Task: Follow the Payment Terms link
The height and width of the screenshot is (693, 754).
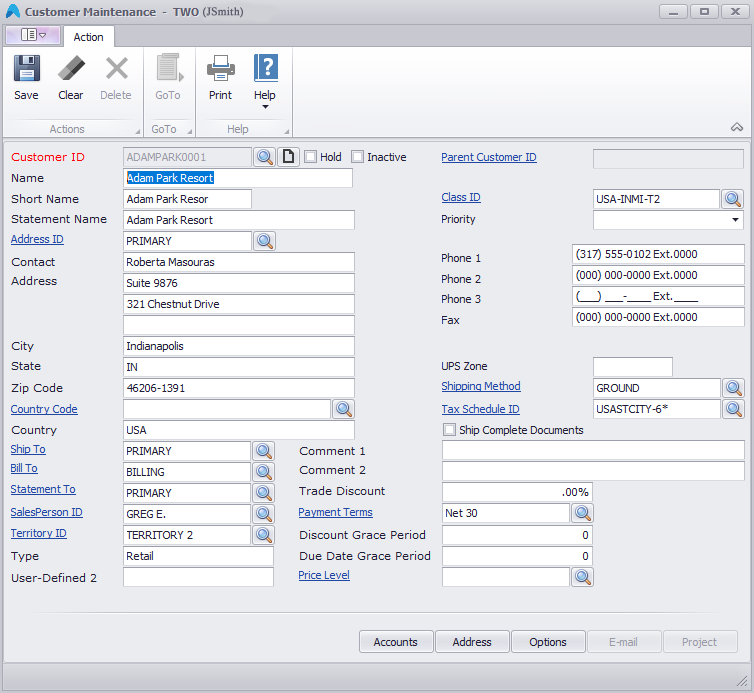Action: click(x=335, y=512)
